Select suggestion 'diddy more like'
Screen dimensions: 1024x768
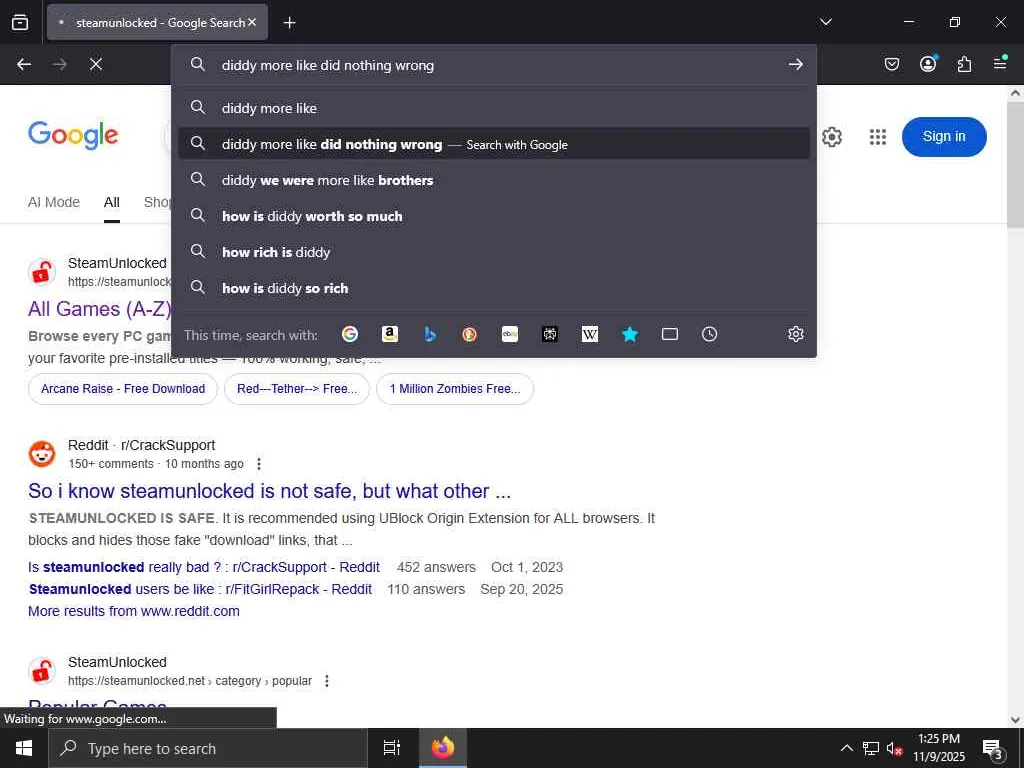[494, 108]
